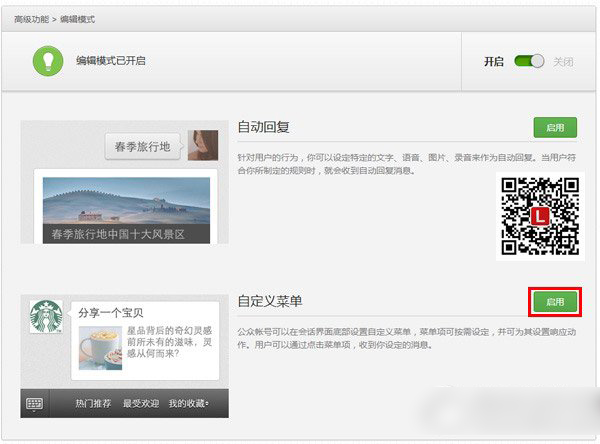Select the 最受欢迎 menu item
The image size is (600, 444).
tap(141, 403)
